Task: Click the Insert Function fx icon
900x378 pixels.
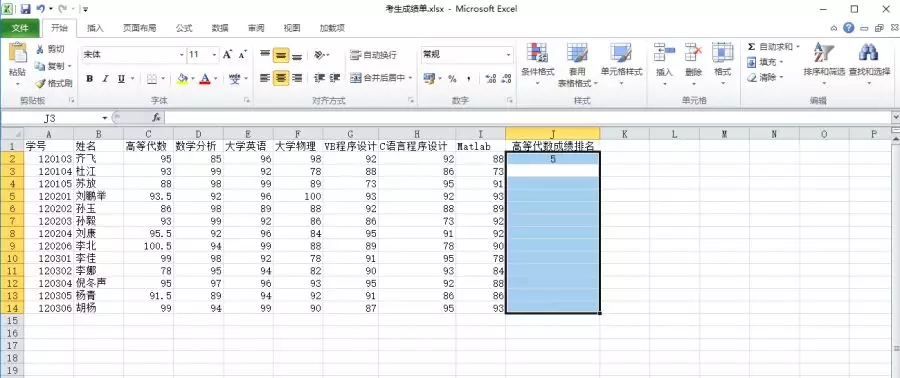Action: [x=156, y=117]
